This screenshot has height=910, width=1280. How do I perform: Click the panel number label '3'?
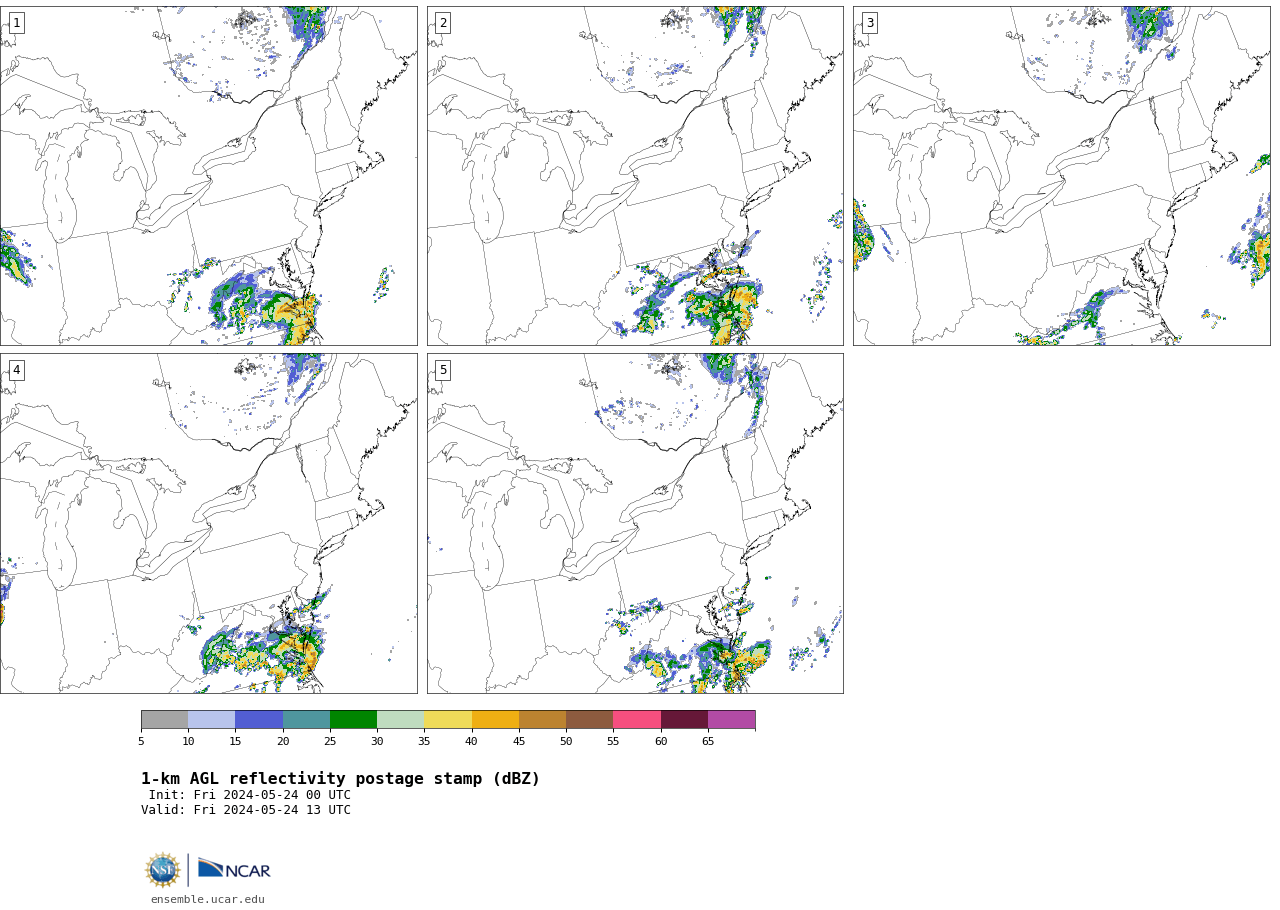[x=869, y=23]
